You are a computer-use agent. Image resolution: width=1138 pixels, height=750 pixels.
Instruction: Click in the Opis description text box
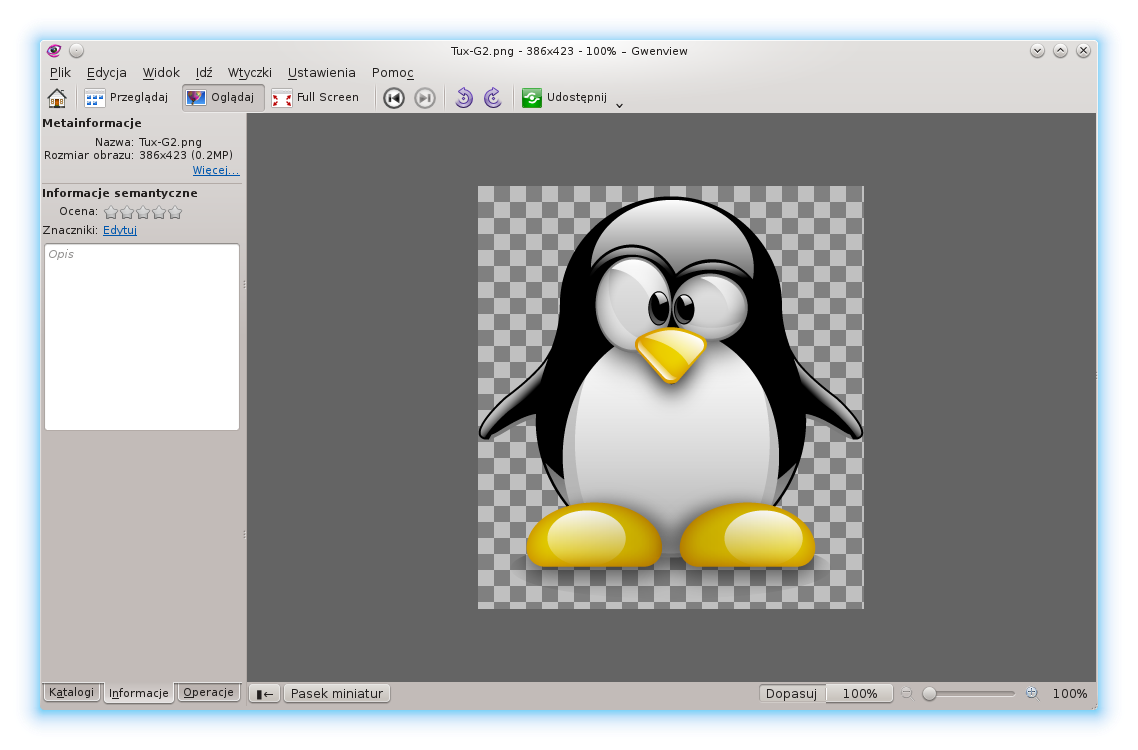141,337
